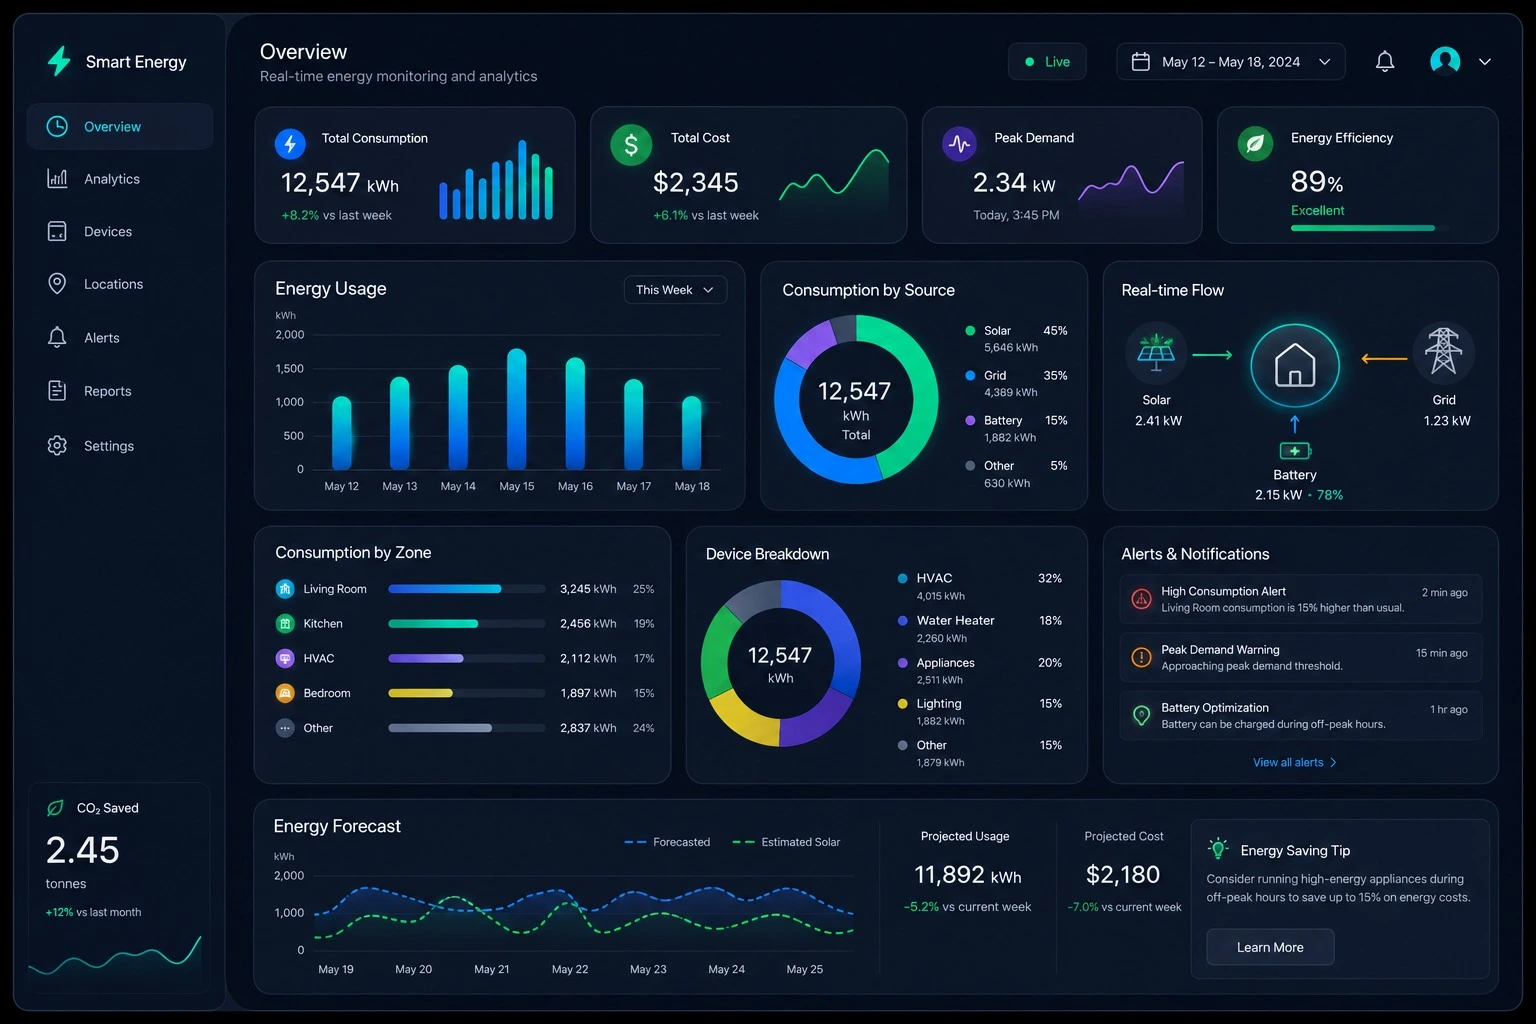Click the Energy Saving Tip lightbulb icon
The width and height of the screenshot is (1536, 1024).
coord(1218,849)
